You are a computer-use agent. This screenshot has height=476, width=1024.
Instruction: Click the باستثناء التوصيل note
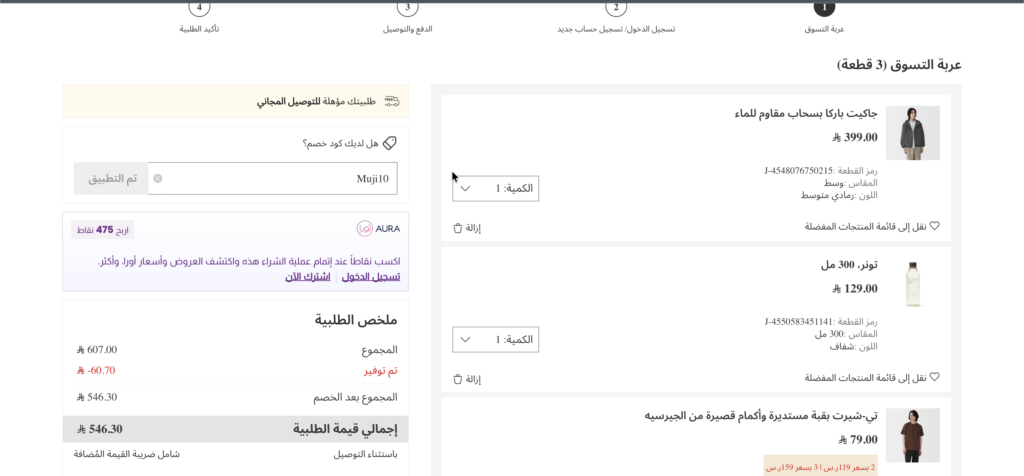tap(366, 454)
